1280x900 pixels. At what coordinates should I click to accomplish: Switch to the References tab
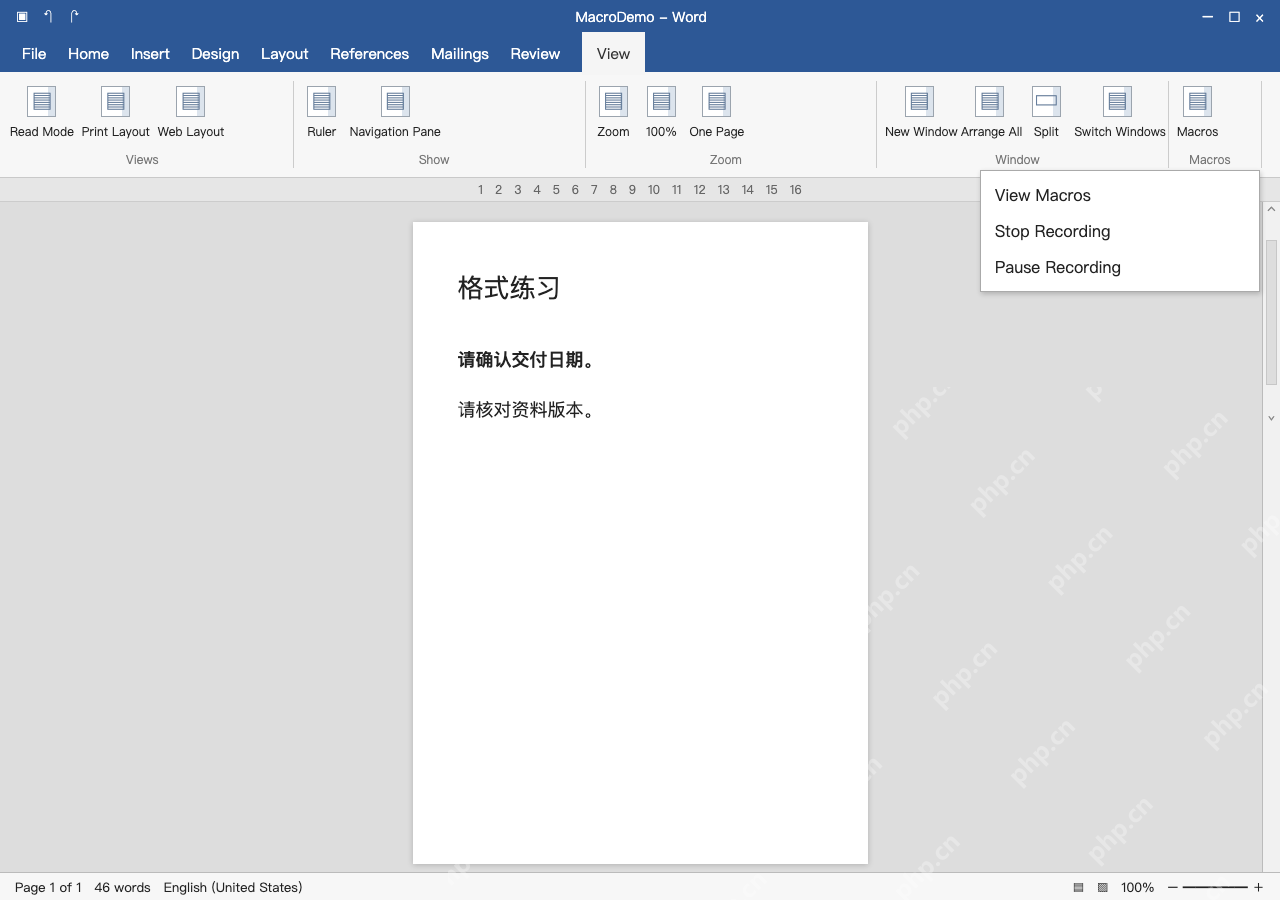pos(369,53)
